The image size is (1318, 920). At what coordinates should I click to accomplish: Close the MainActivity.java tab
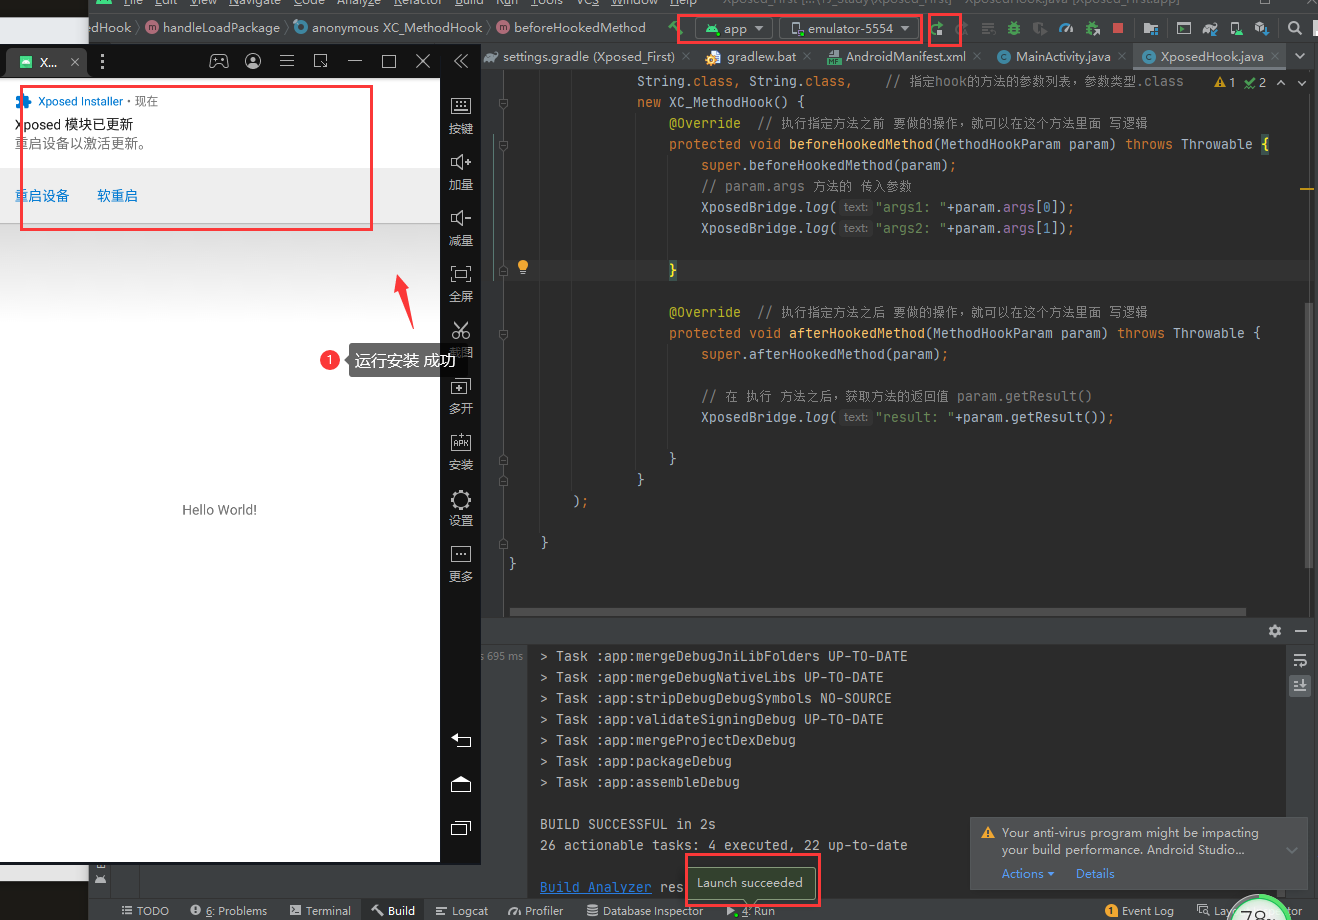pos(1122,57)
